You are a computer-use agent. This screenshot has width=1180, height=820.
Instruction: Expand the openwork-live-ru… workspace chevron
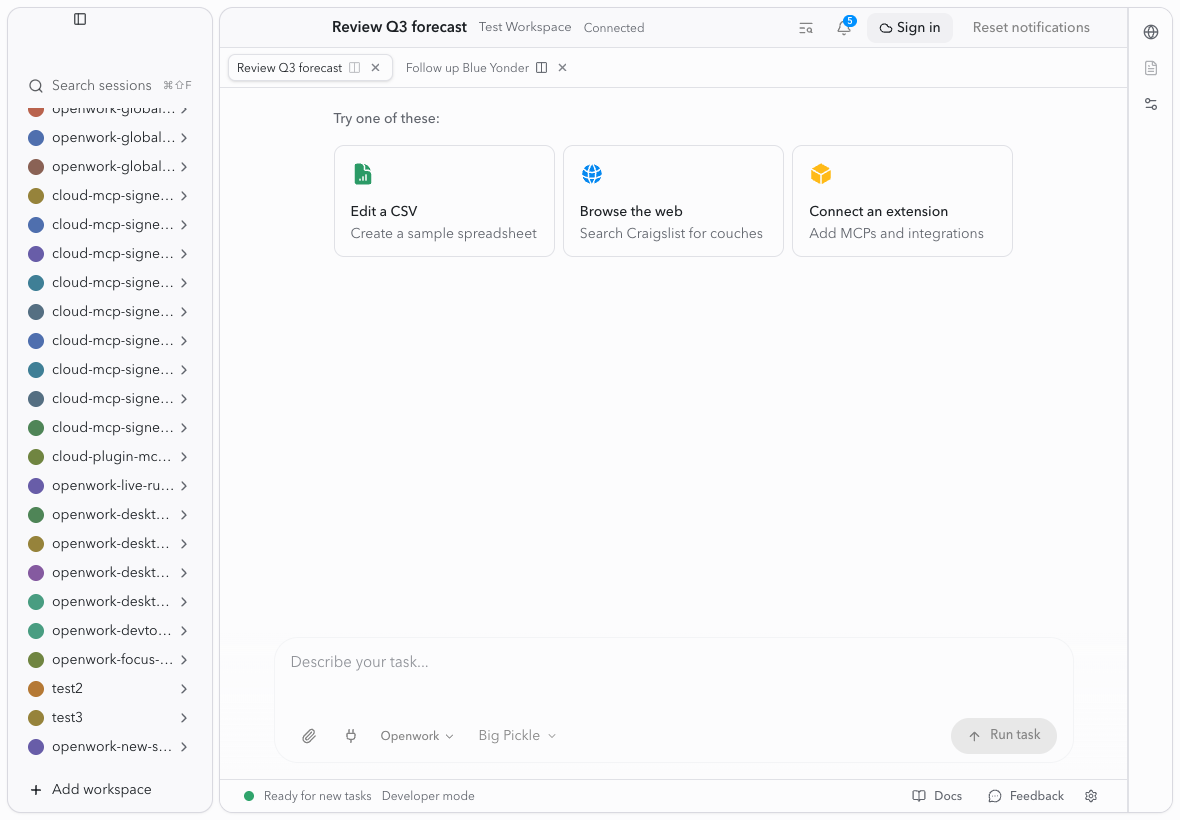point(184,486)
